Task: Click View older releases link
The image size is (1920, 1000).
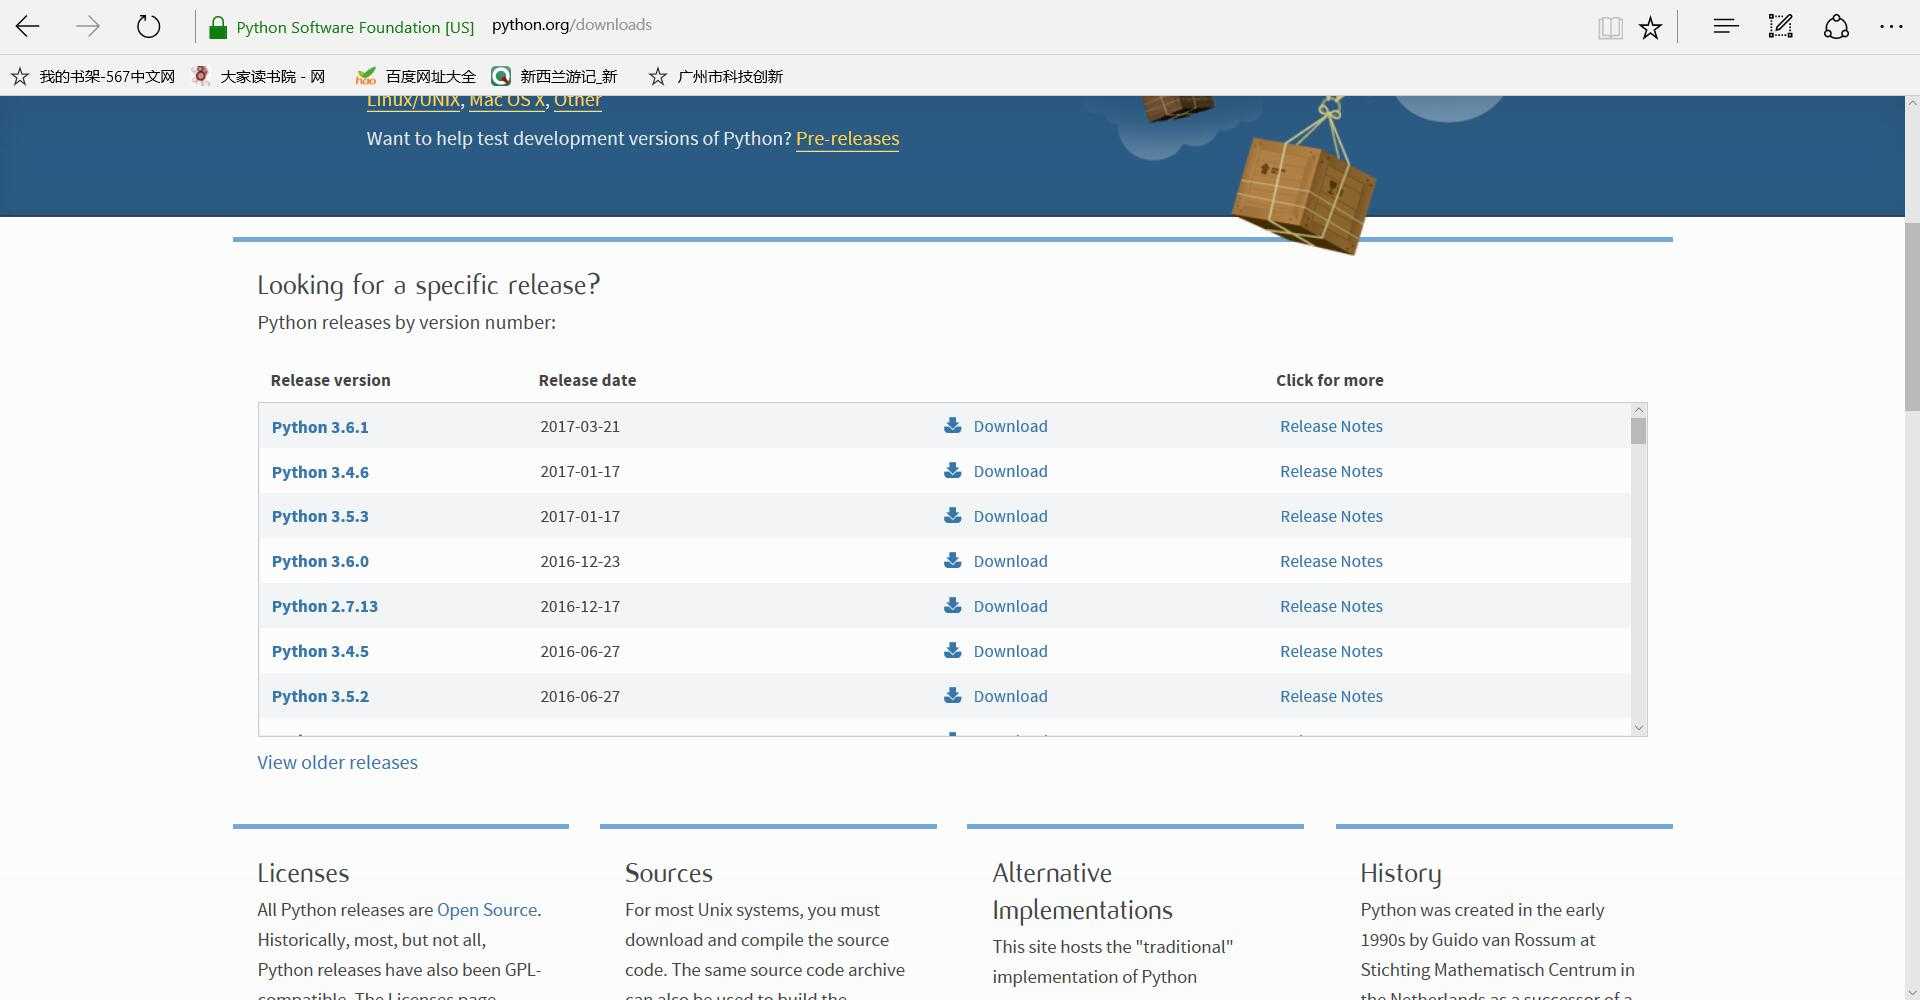Action: coord(337,762)
